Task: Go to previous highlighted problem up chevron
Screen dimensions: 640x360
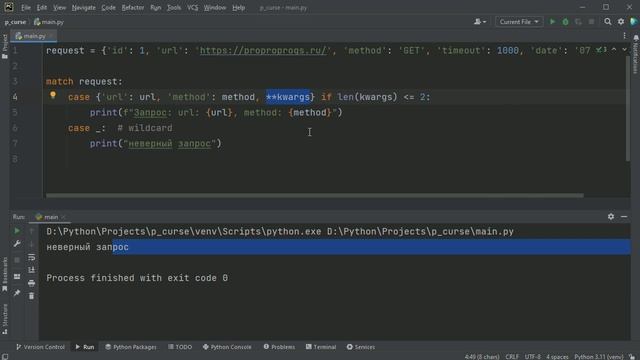Action: 614,50
